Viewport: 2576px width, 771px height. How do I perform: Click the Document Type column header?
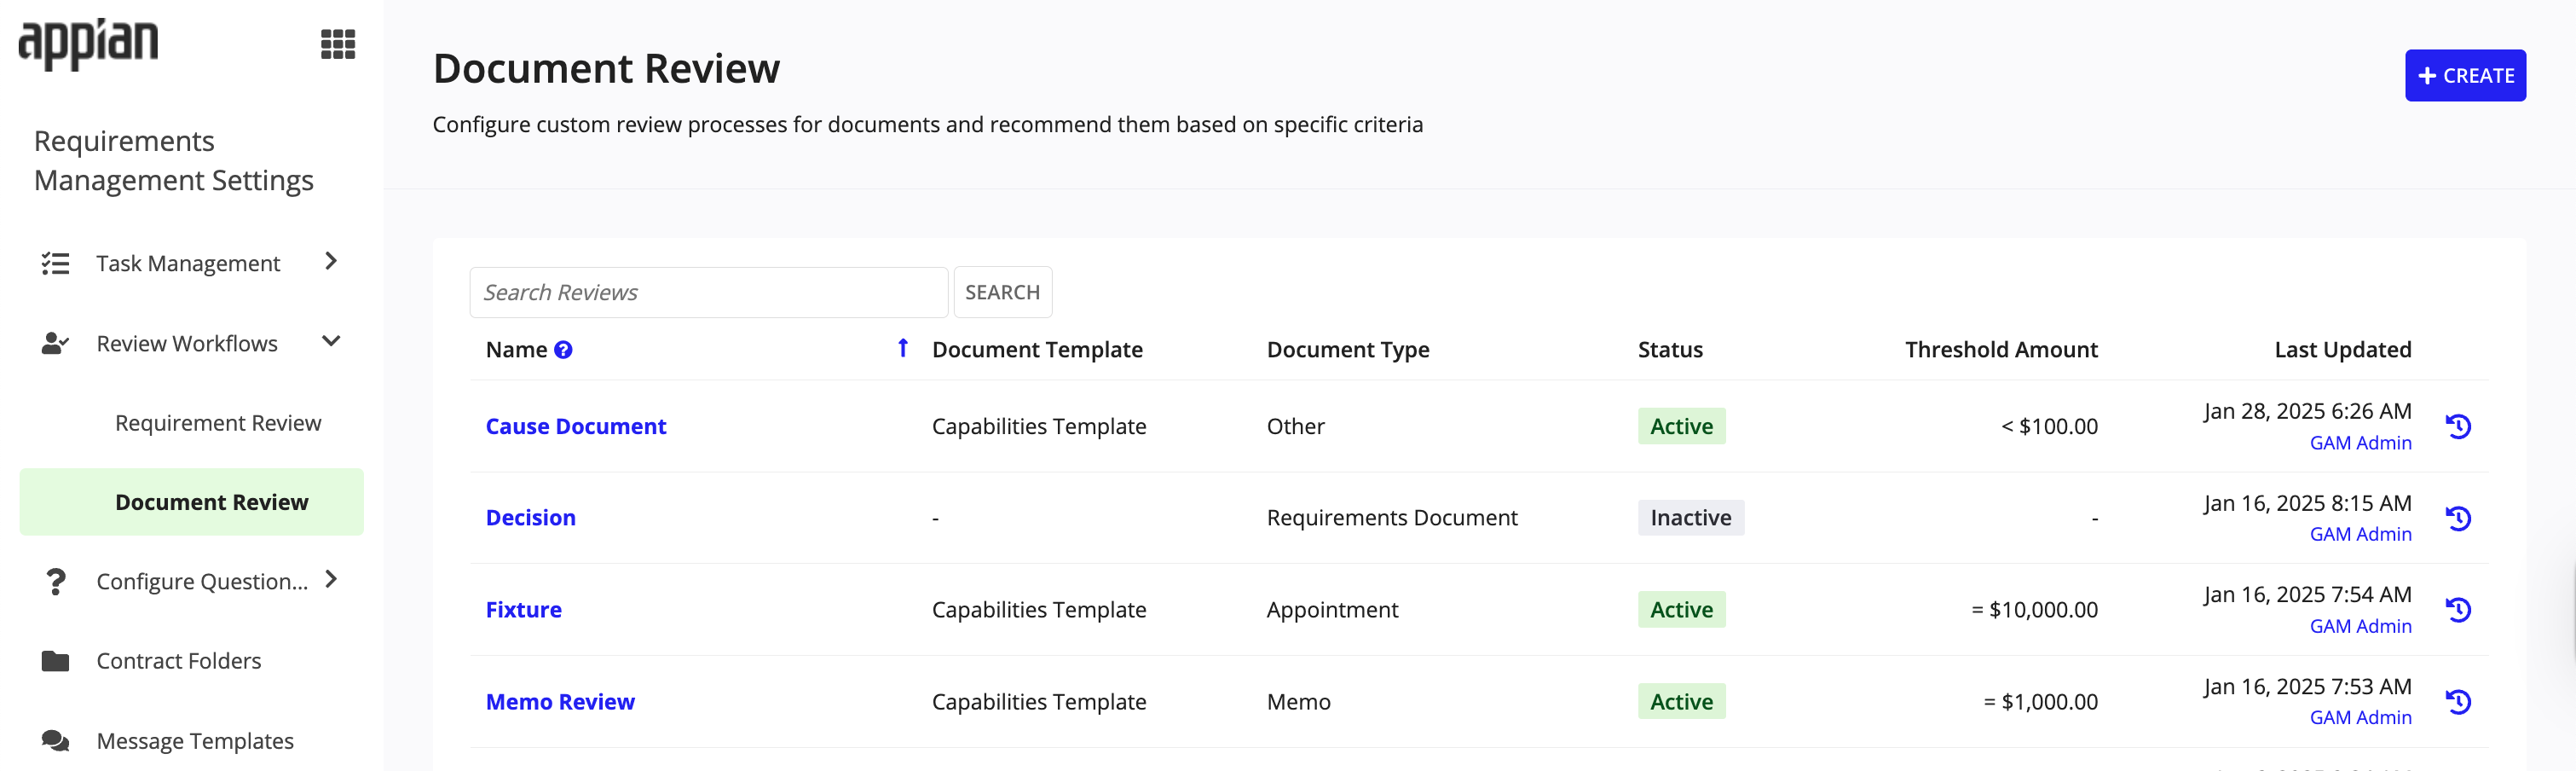pos(1348,350)
